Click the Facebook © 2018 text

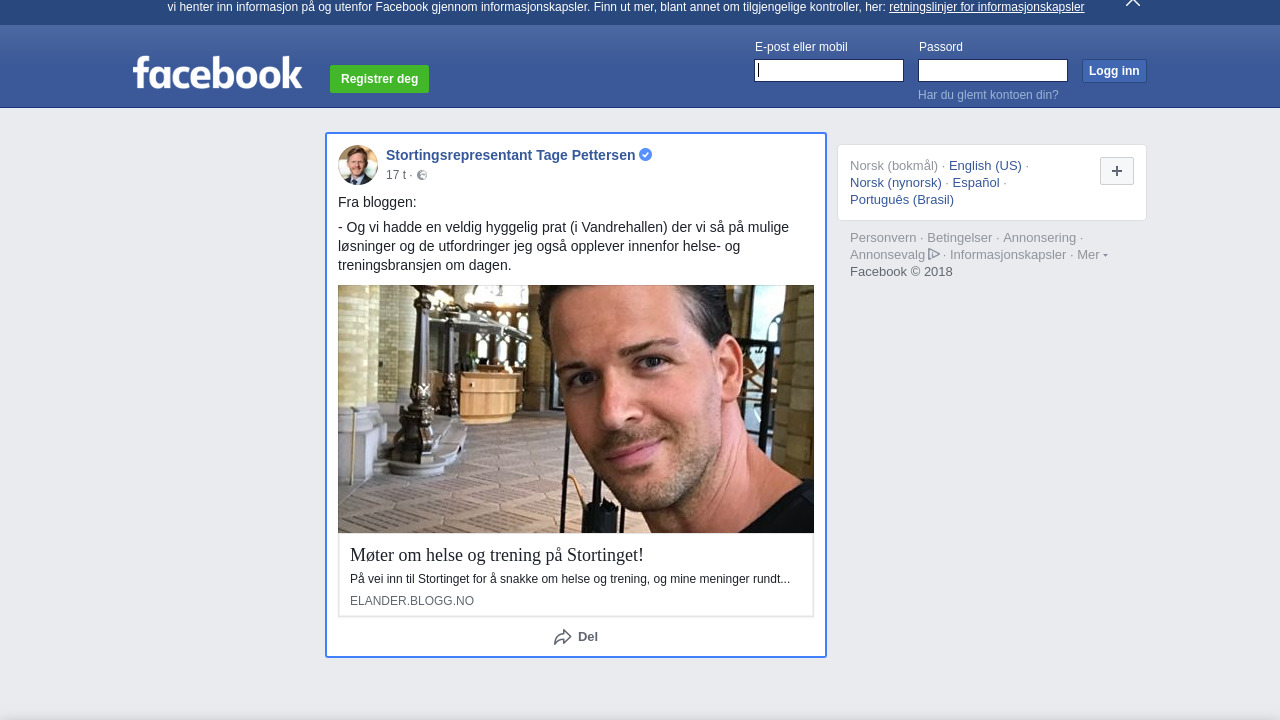click(901, 272)
